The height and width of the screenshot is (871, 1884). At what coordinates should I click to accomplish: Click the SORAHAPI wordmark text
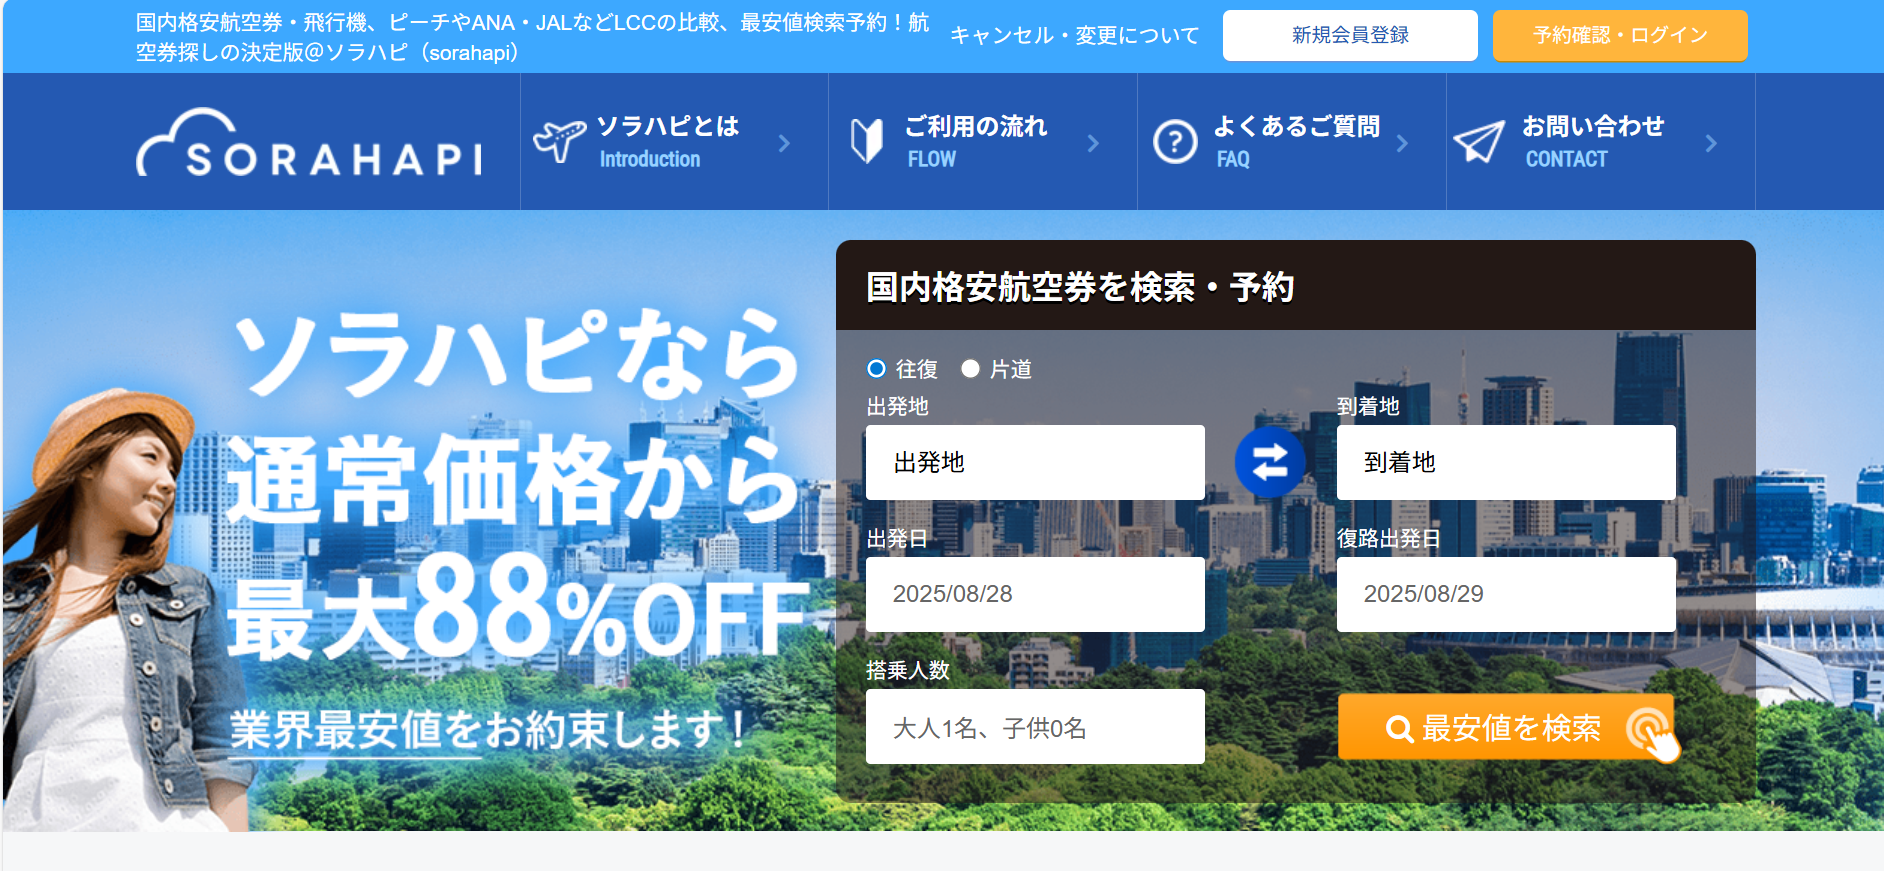pos(334,159)
